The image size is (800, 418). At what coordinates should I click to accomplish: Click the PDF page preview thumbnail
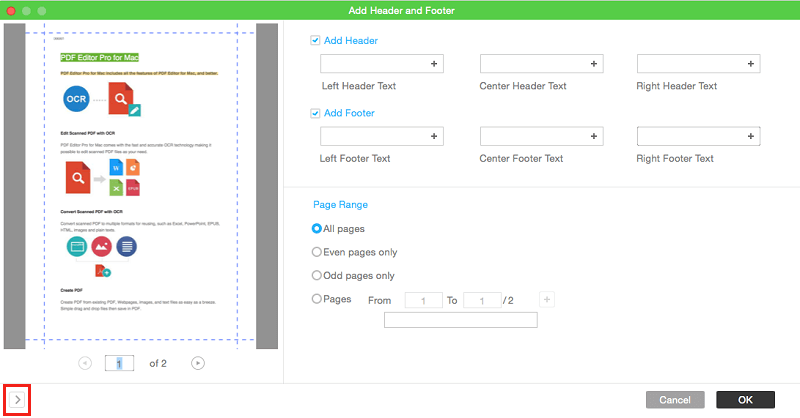(x=141, y=186)
